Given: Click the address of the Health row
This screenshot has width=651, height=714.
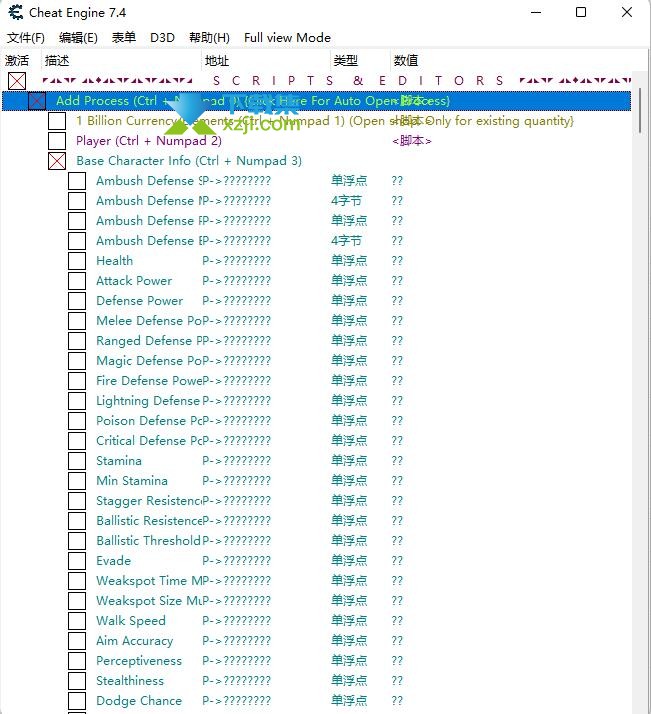Looking at the screenshot, I should pos(237,261).
